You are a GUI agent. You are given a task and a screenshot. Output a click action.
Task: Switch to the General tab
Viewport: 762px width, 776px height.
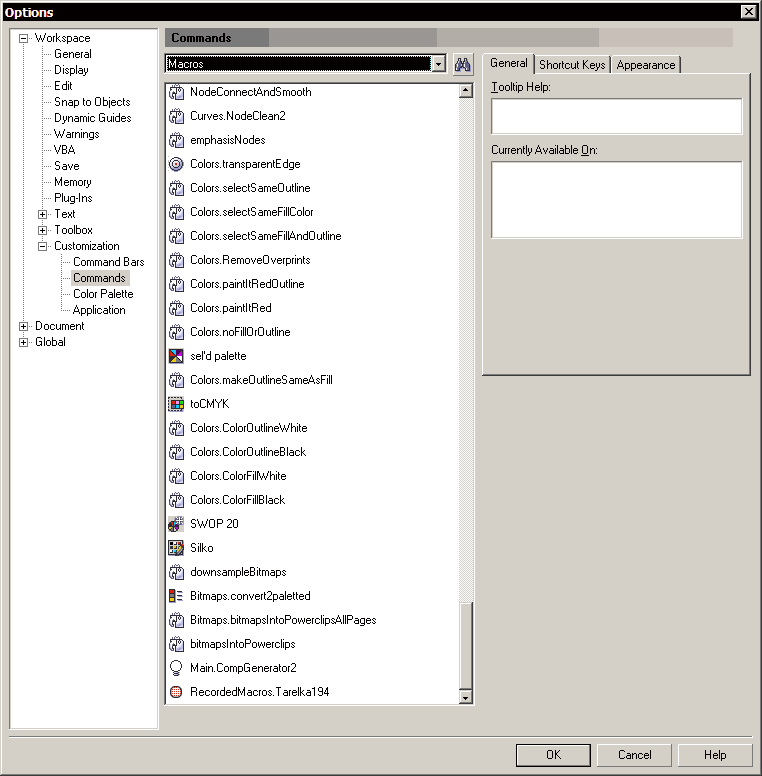pos(508,63)
